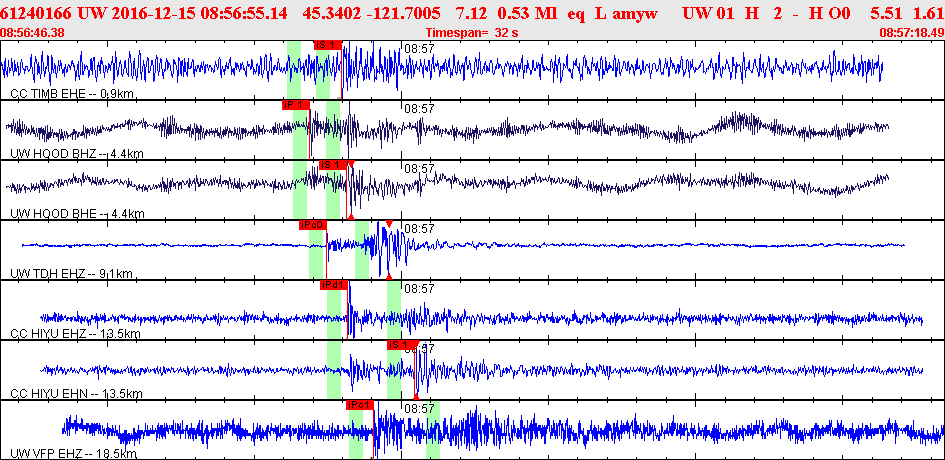Select the iPc1 pick flag on VFP EHZ

[360, 405]
